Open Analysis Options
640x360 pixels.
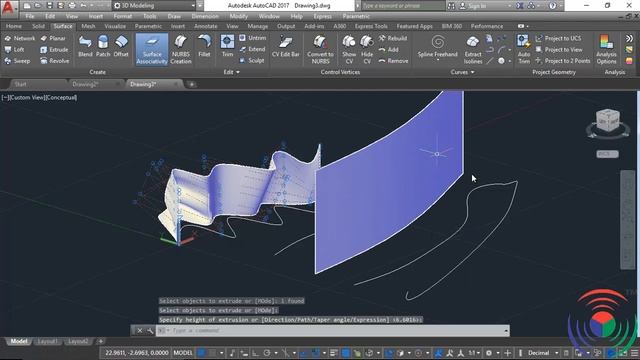pos(606,49)
